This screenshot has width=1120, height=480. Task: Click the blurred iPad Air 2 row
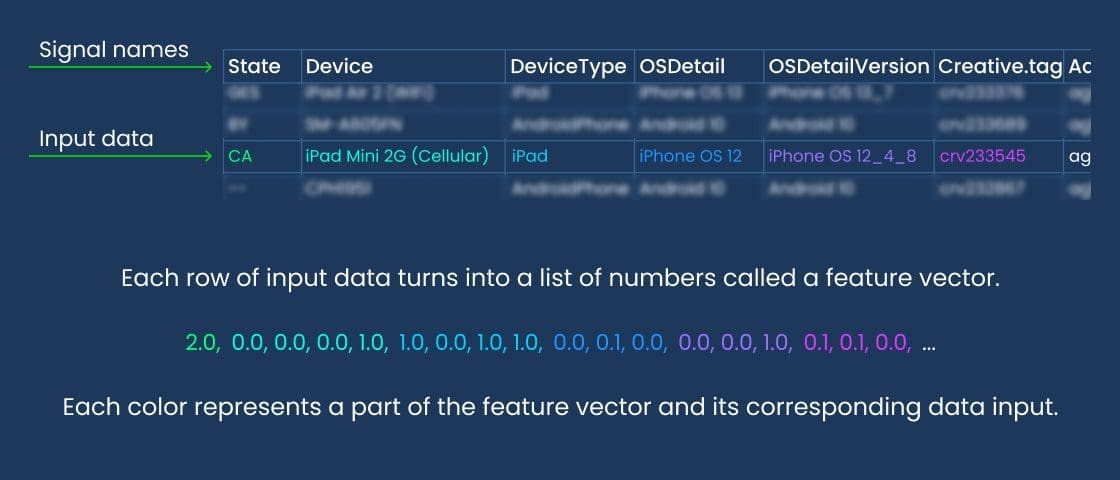[656, 94]
